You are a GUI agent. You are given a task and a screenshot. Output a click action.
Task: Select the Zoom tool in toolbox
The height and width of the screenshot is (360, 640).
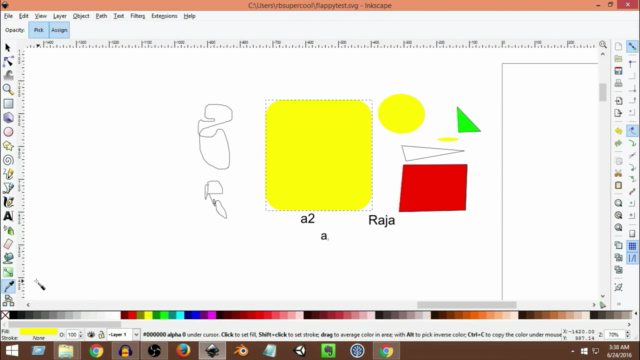(x=8, y=89)
